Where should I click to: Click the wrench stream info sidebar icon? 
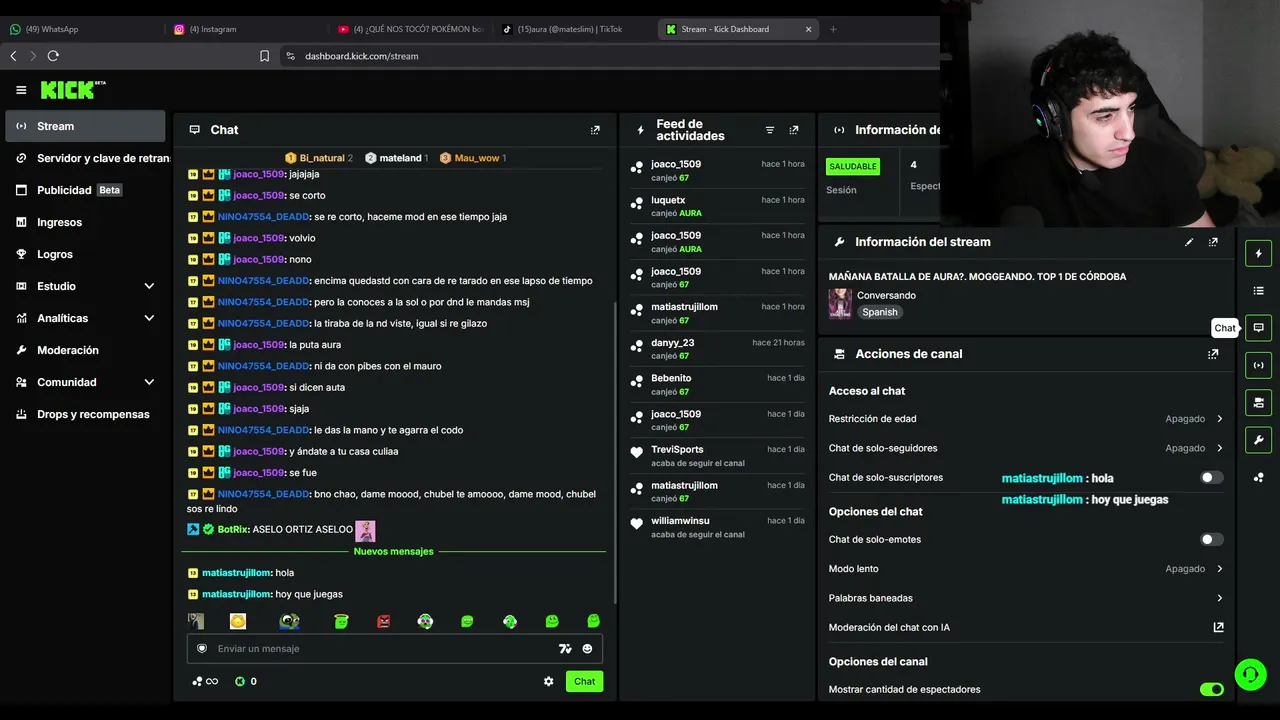(x=1259, y=440)
